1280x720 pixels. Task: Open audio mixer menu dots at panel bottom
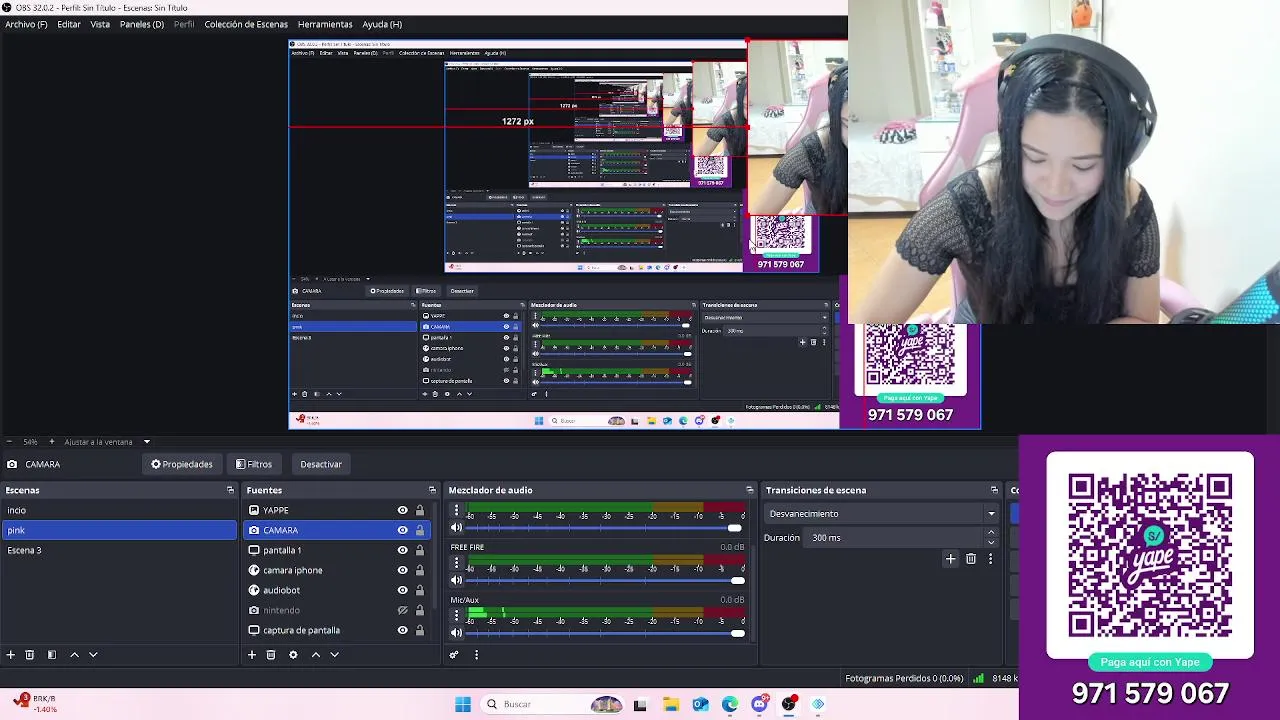point(476,655)
